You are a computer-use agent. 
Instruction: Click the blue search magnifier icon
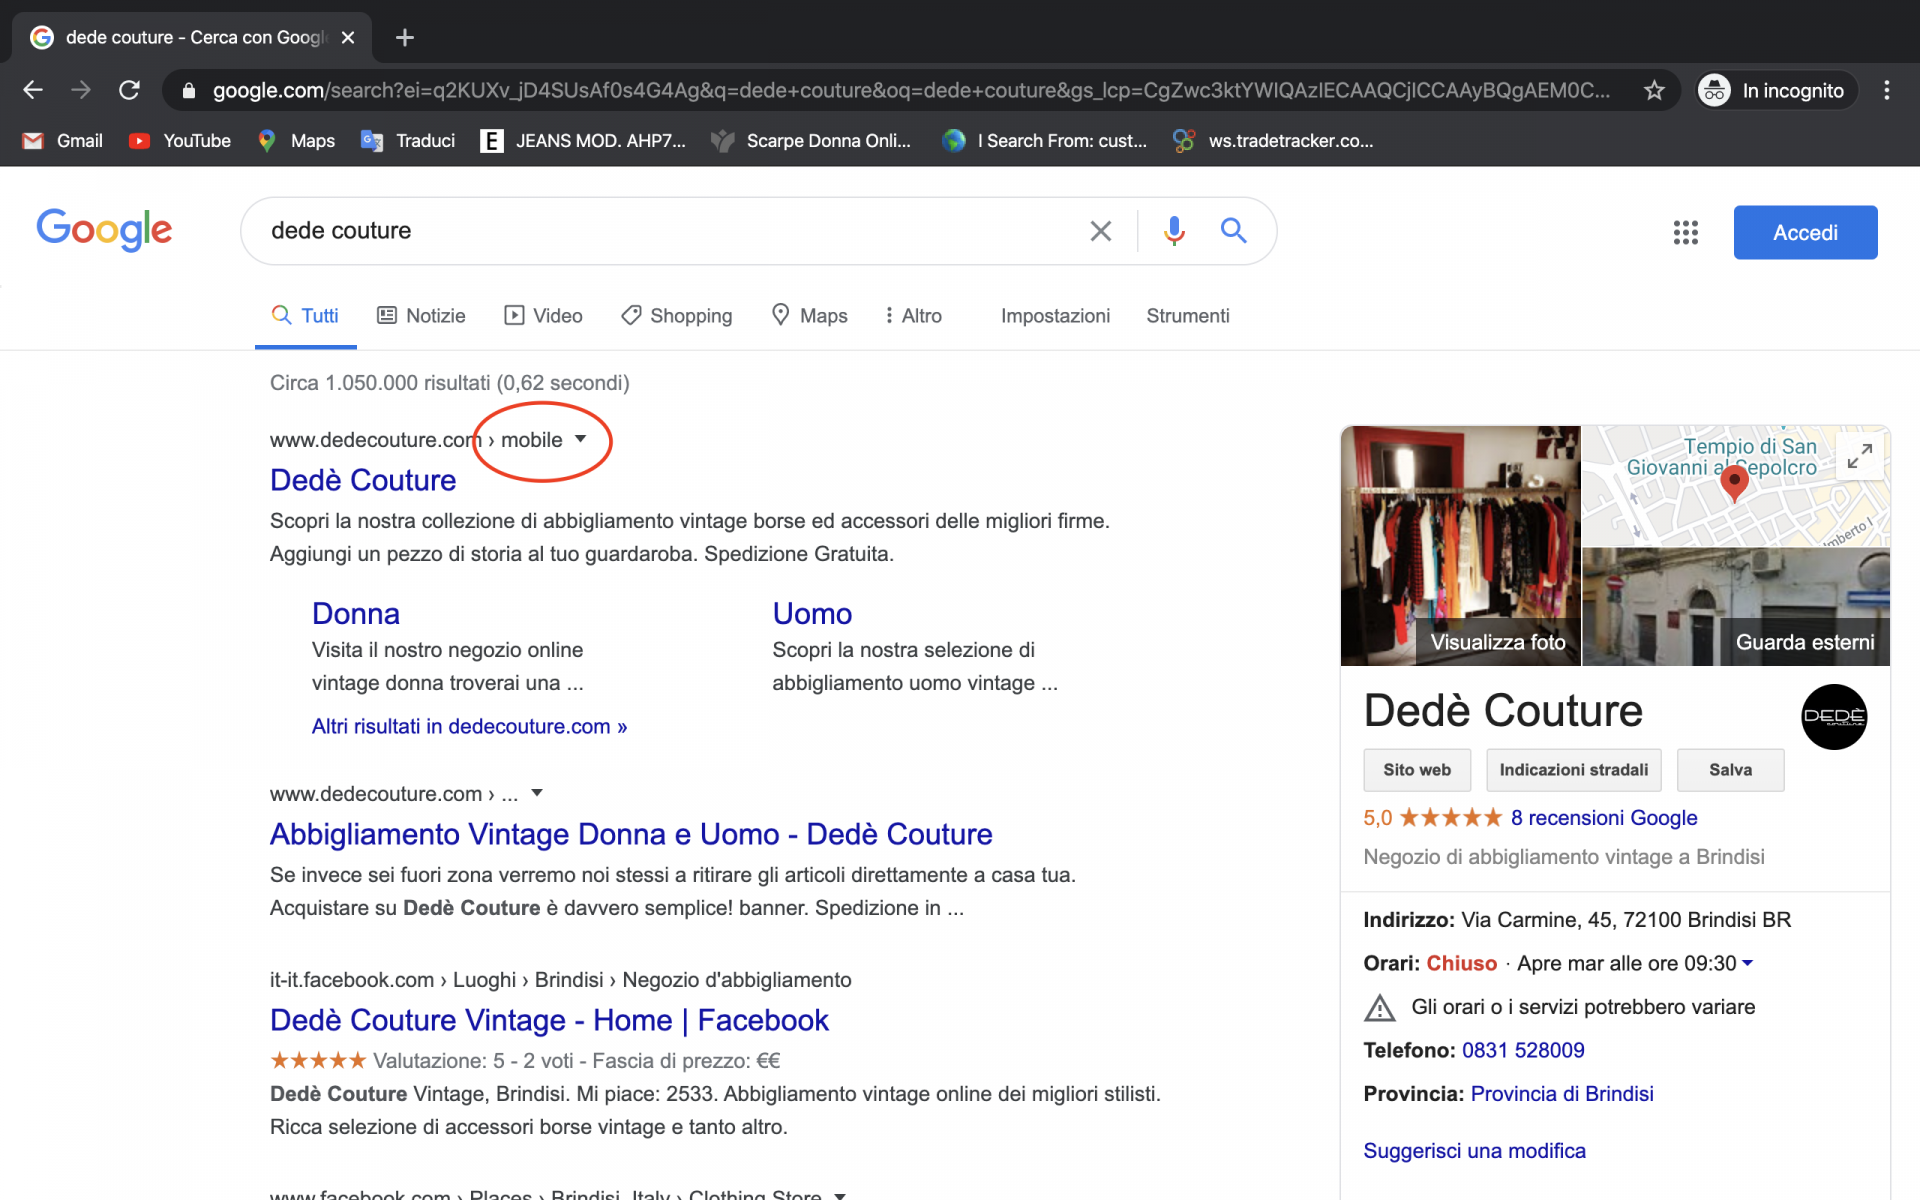click(1233, 231)
